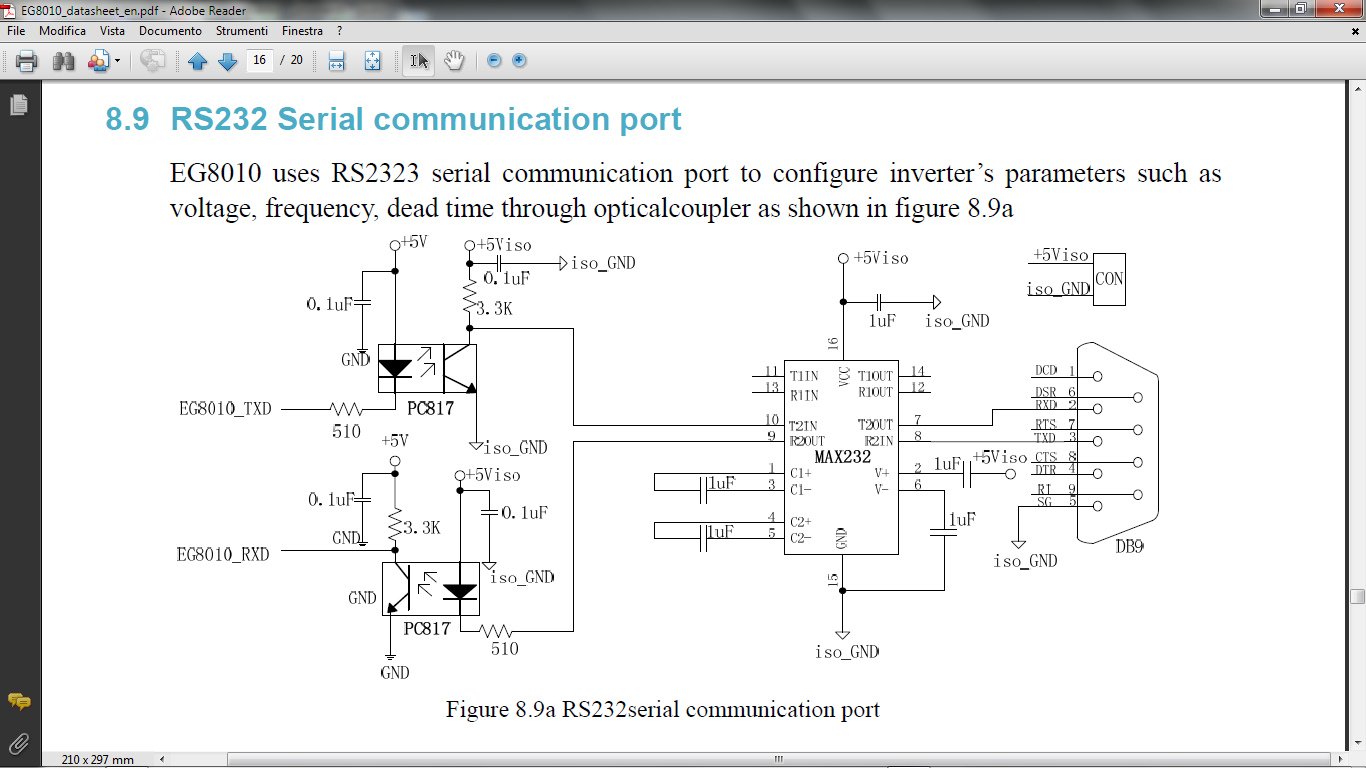Viewport: 1366px width, 768px height.
Task: Click the 'Figure 8.9a RS232serial communication port' caption
Action: pos(662,710)
